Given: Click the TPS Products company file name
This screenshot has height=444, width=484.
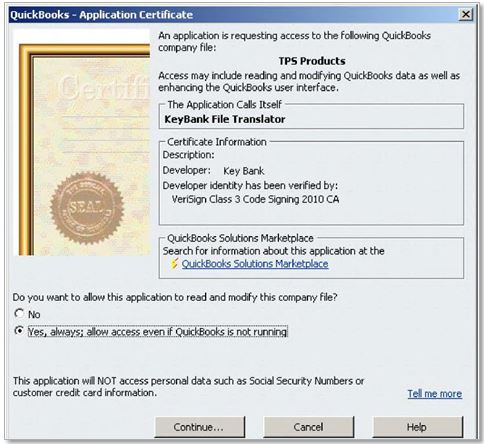Looking at the screenshot, I should (312, 61).
